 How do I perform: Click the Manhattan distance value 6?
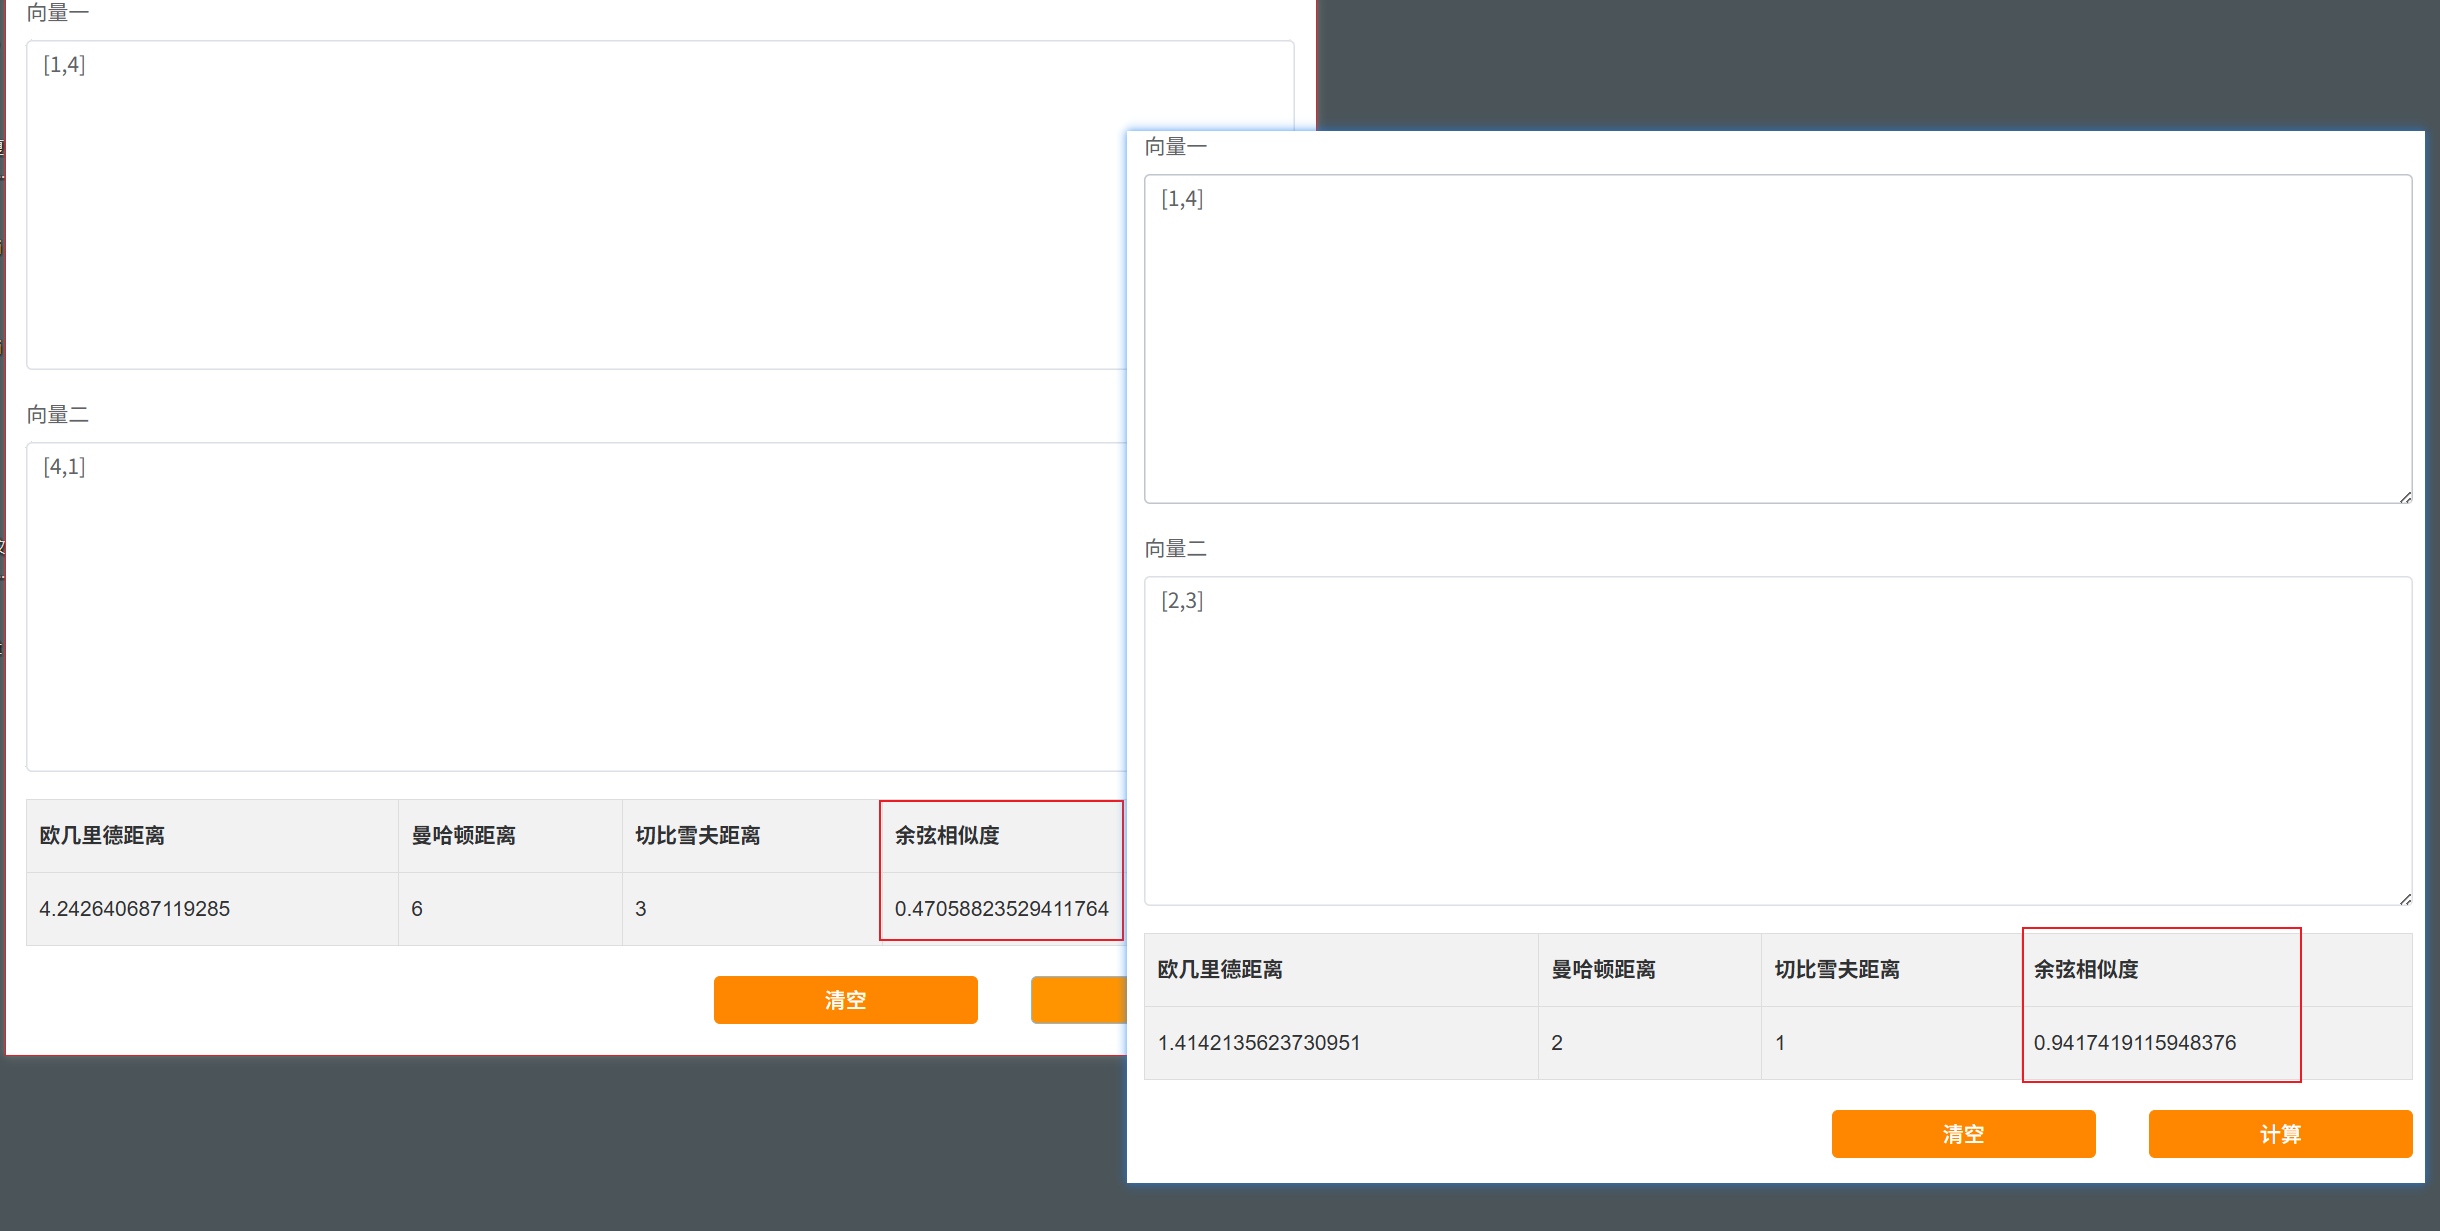(417, 909)
